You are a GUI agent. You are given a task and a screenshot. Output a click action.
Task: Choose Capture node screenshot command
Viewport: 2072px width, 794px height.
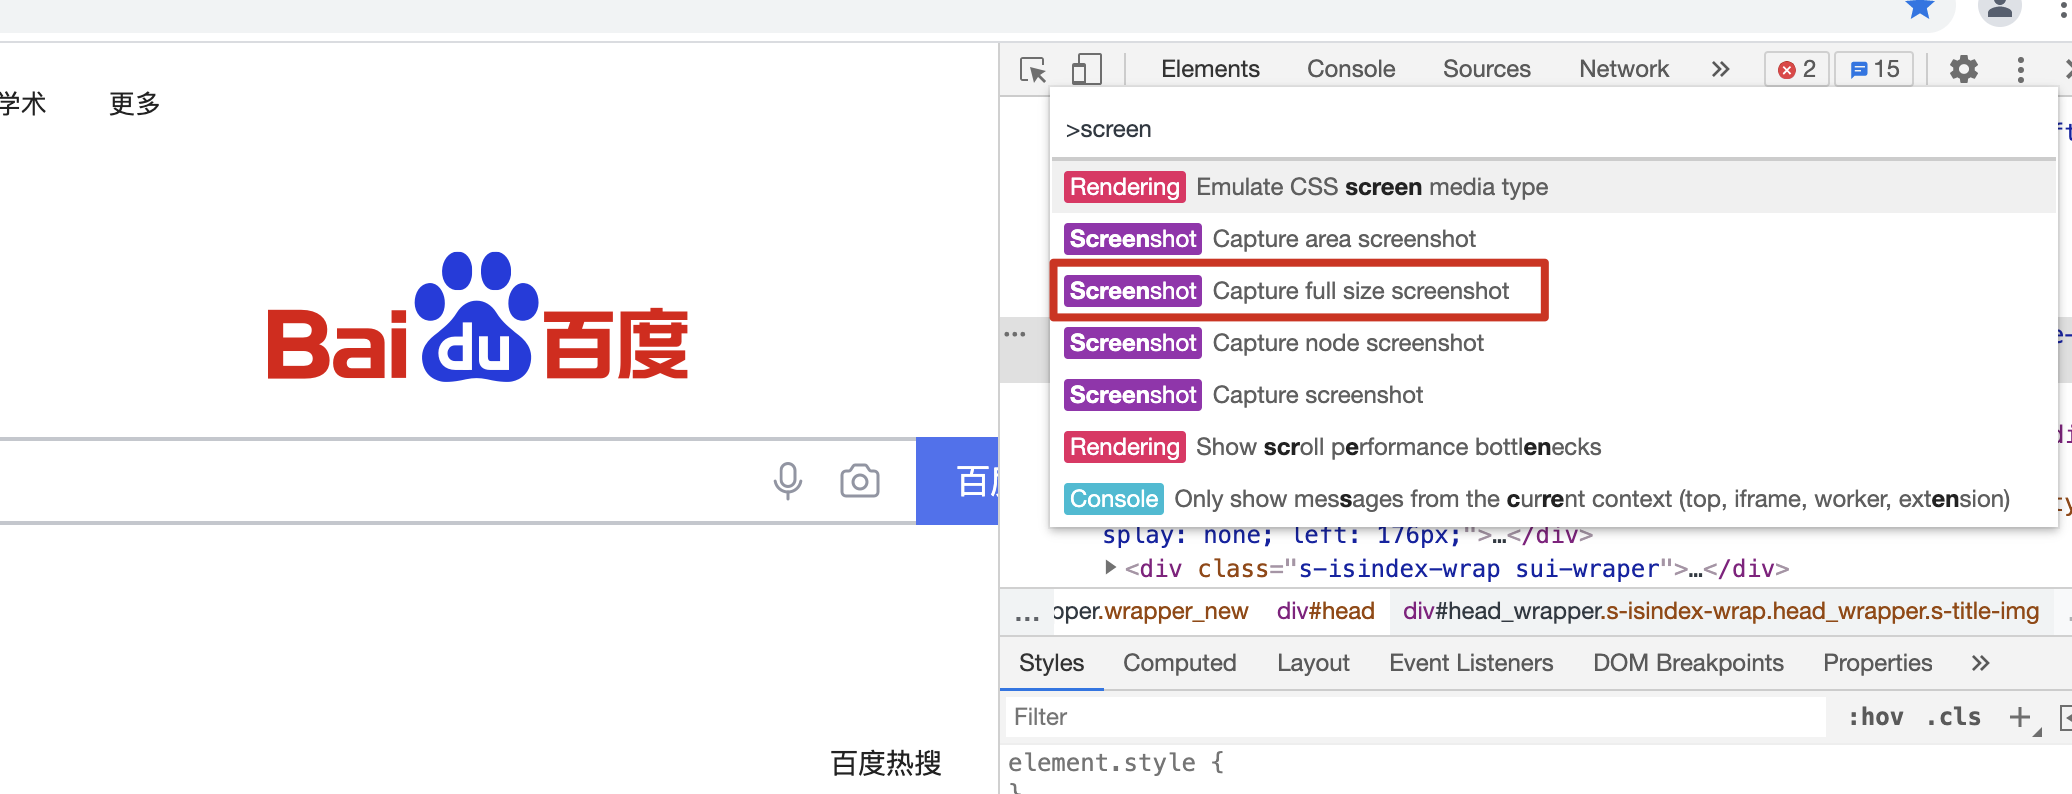coord(1554,343)
